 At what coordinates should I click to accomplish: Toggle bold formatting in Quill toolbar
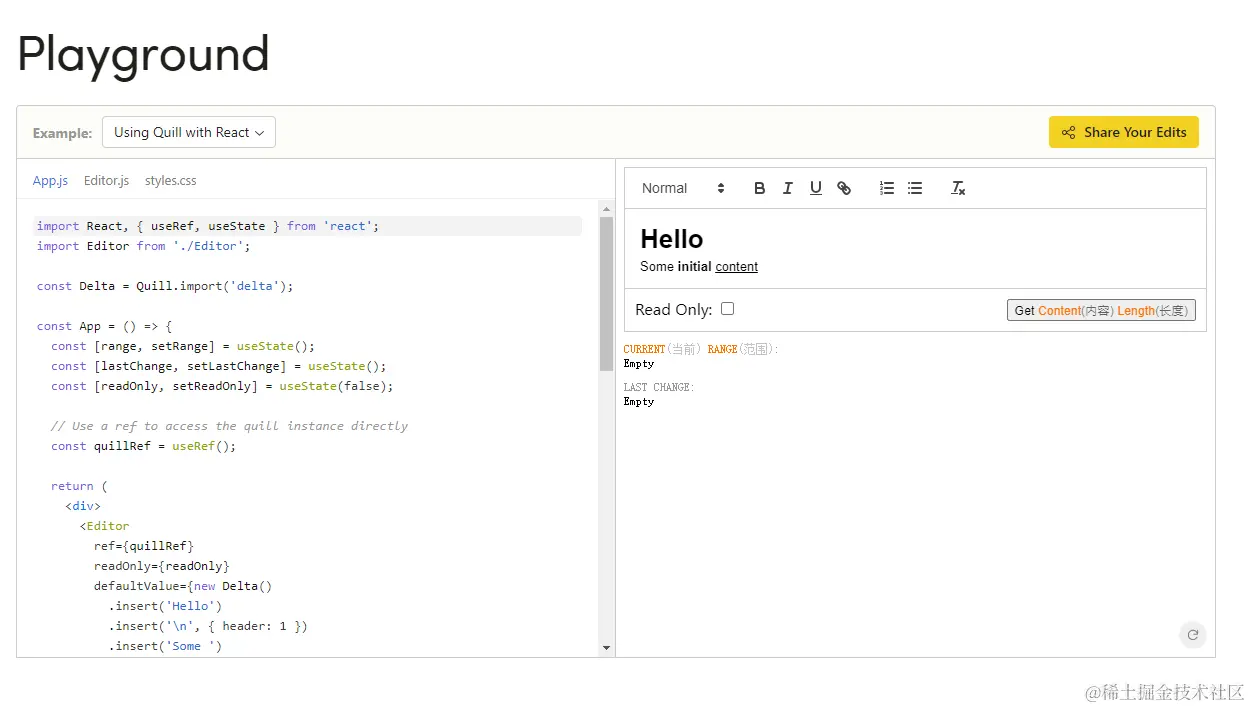[759, 188]
